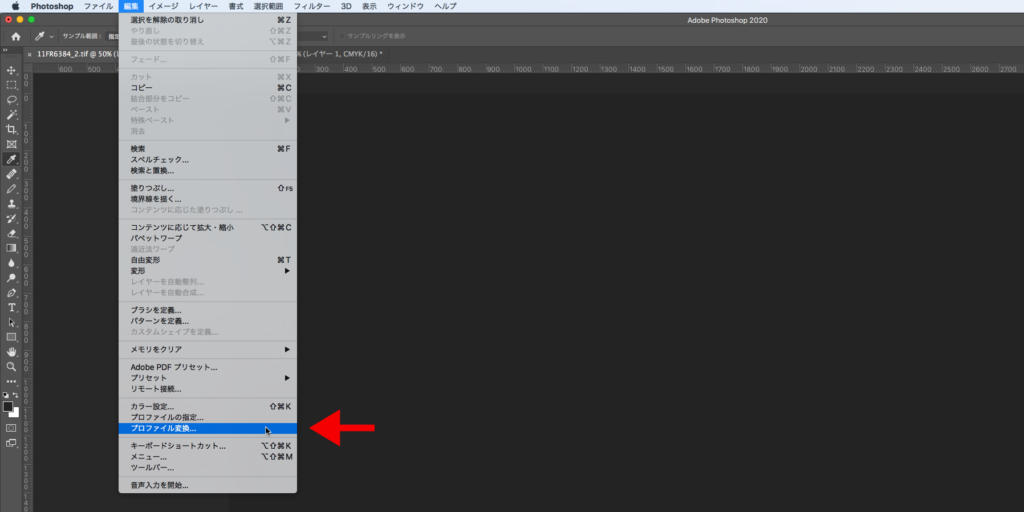The height and width of the screenshot is (512, 1024).
Task: Select the Zoom tool
Action: point(11,367)
